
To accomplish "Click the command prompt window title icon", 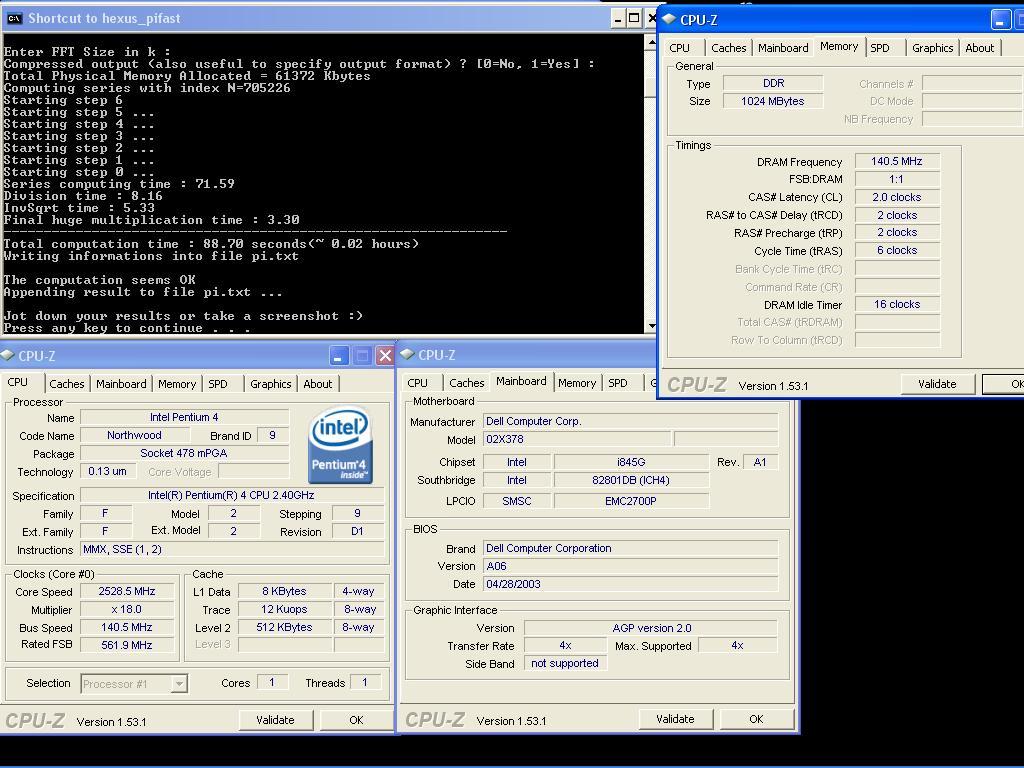I will pos(13,18).
